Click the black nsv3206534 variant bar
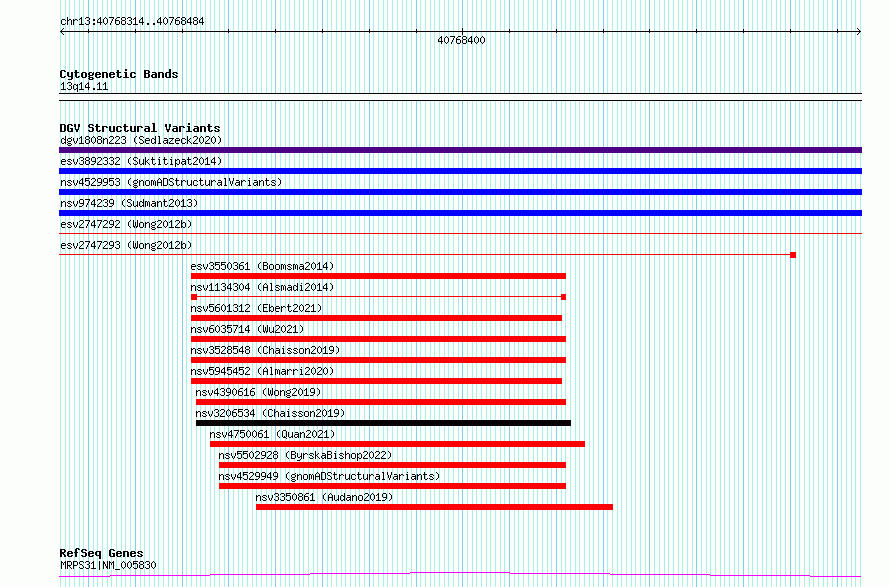Image resolution: width=890 pixels, height=587 pixels. 383,423
